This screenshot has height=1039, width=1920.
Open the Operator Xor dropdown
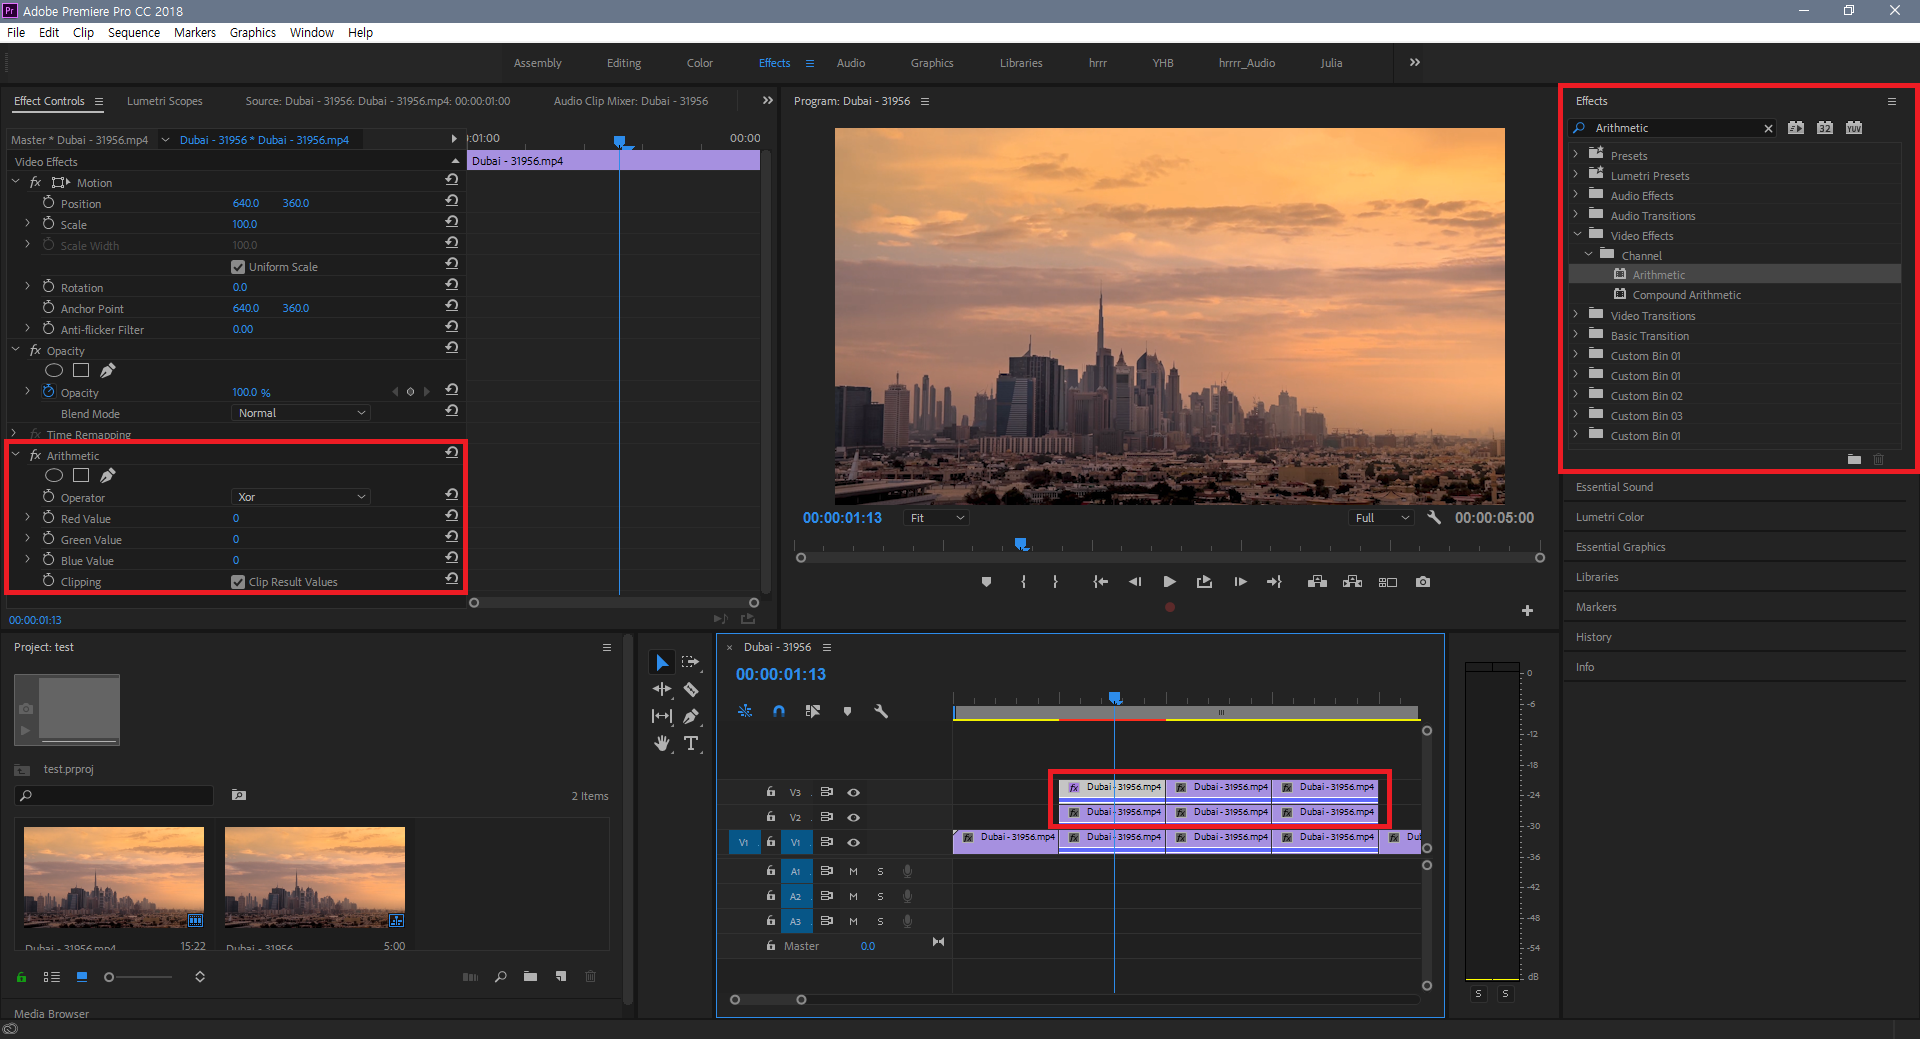(x=301, y=497)
